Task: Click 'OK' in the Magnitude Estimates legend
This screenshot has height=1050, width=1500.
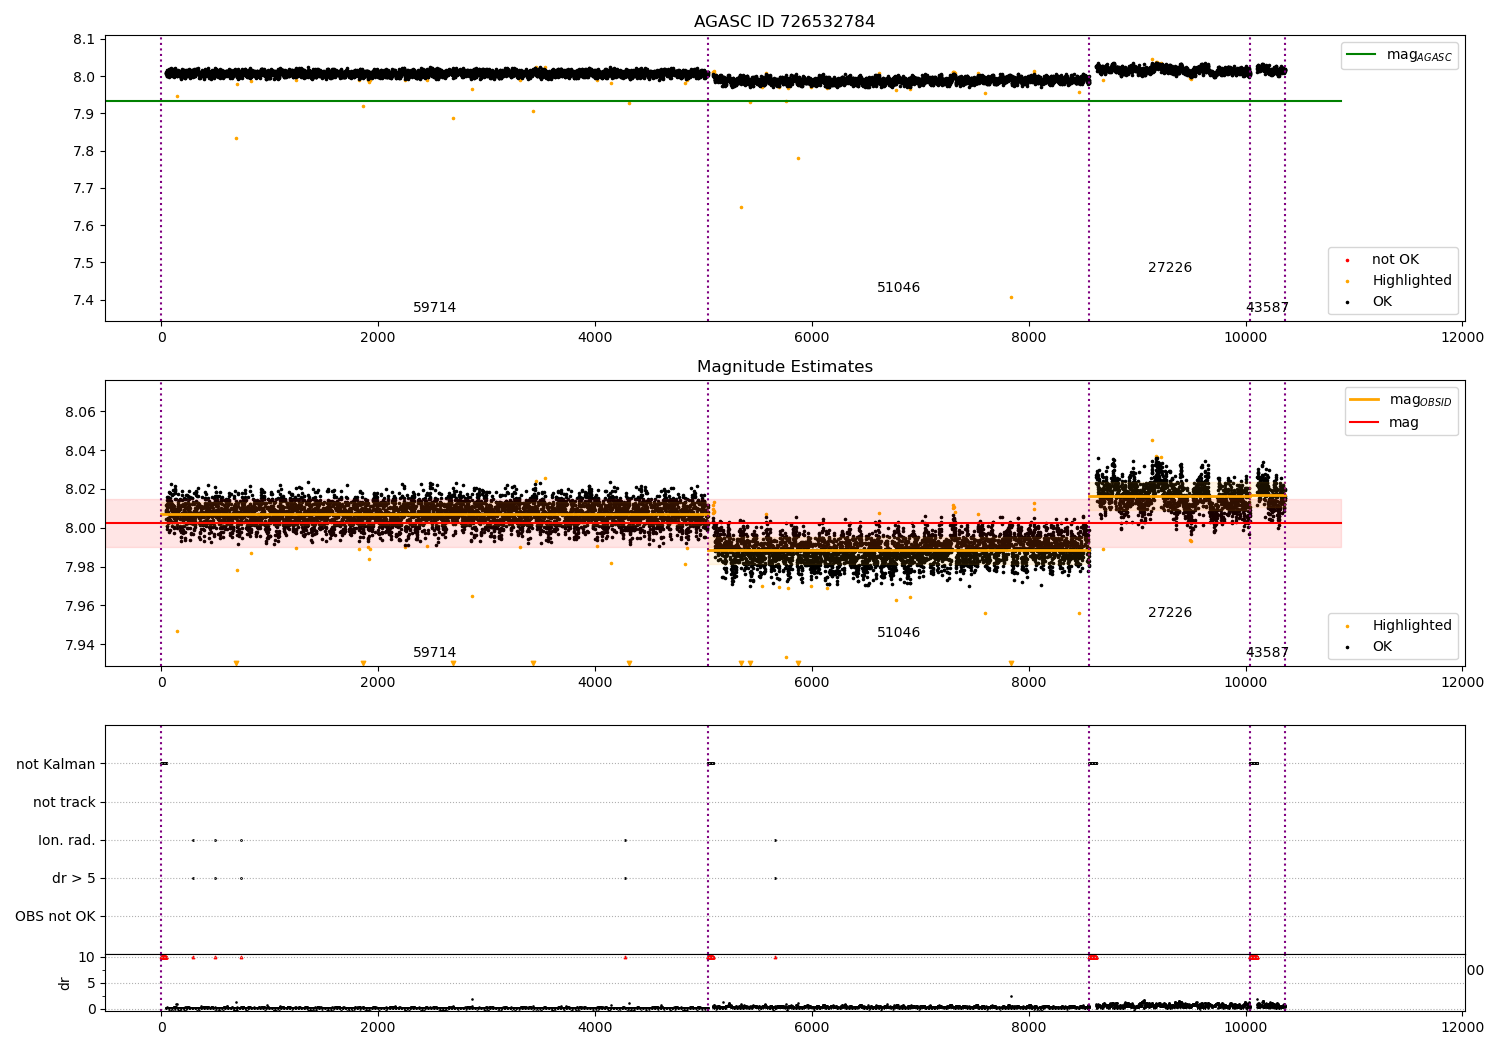Action: coord(1381,647)
